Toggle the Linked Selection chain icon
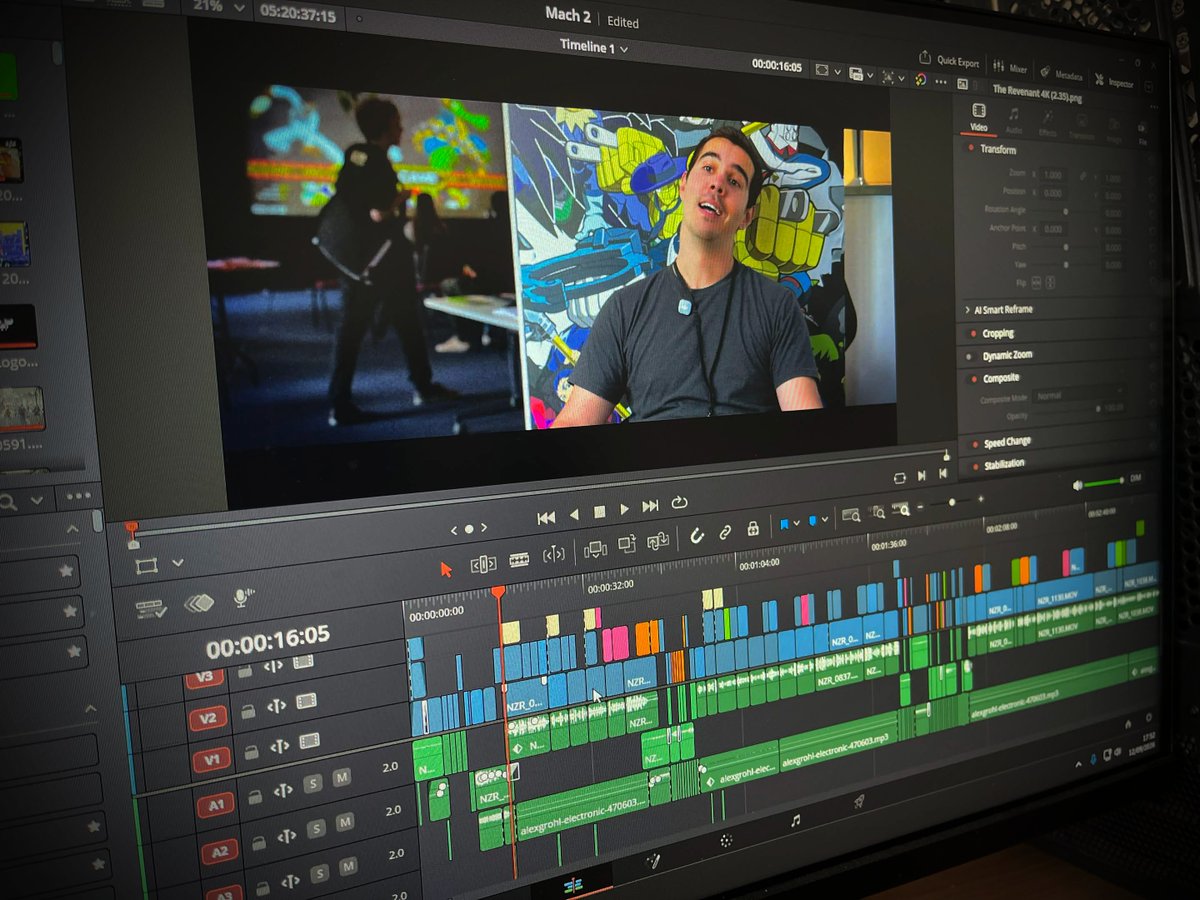This screenshot has height=900, width=1200. (725, 533)
